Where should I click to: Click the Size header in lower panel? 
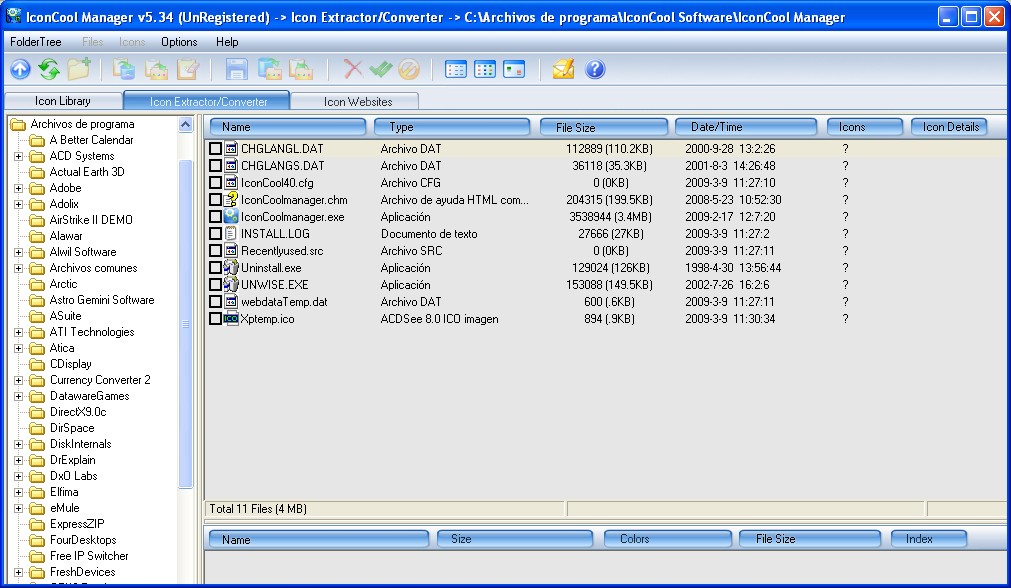[x=515, y=539]
